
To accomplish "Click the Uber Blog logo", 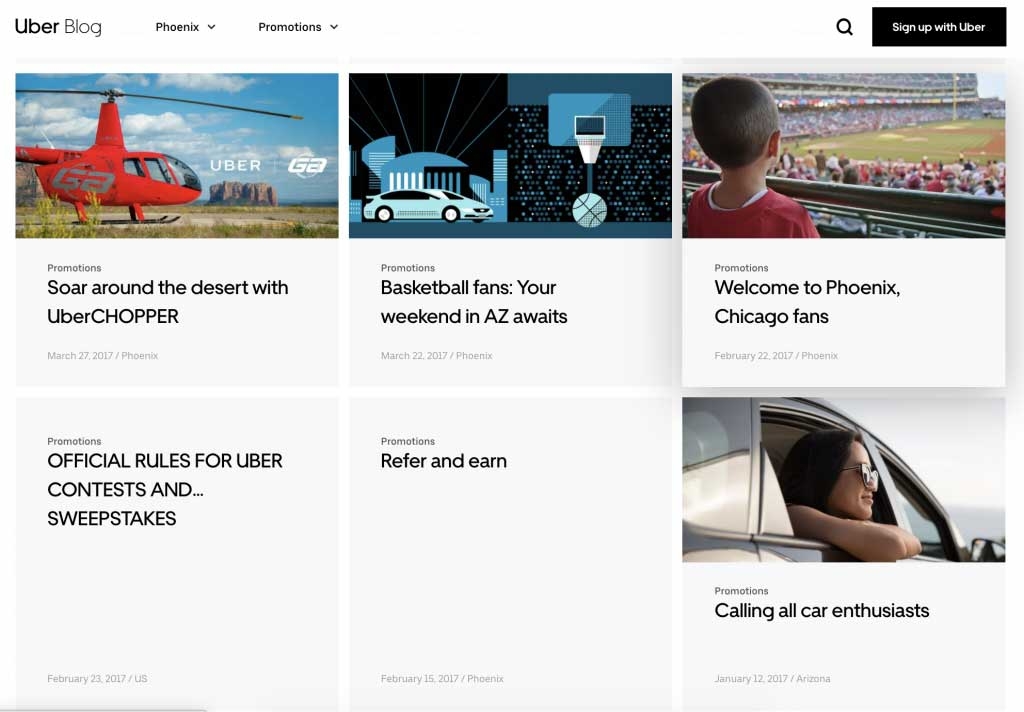I will (58, 27).
